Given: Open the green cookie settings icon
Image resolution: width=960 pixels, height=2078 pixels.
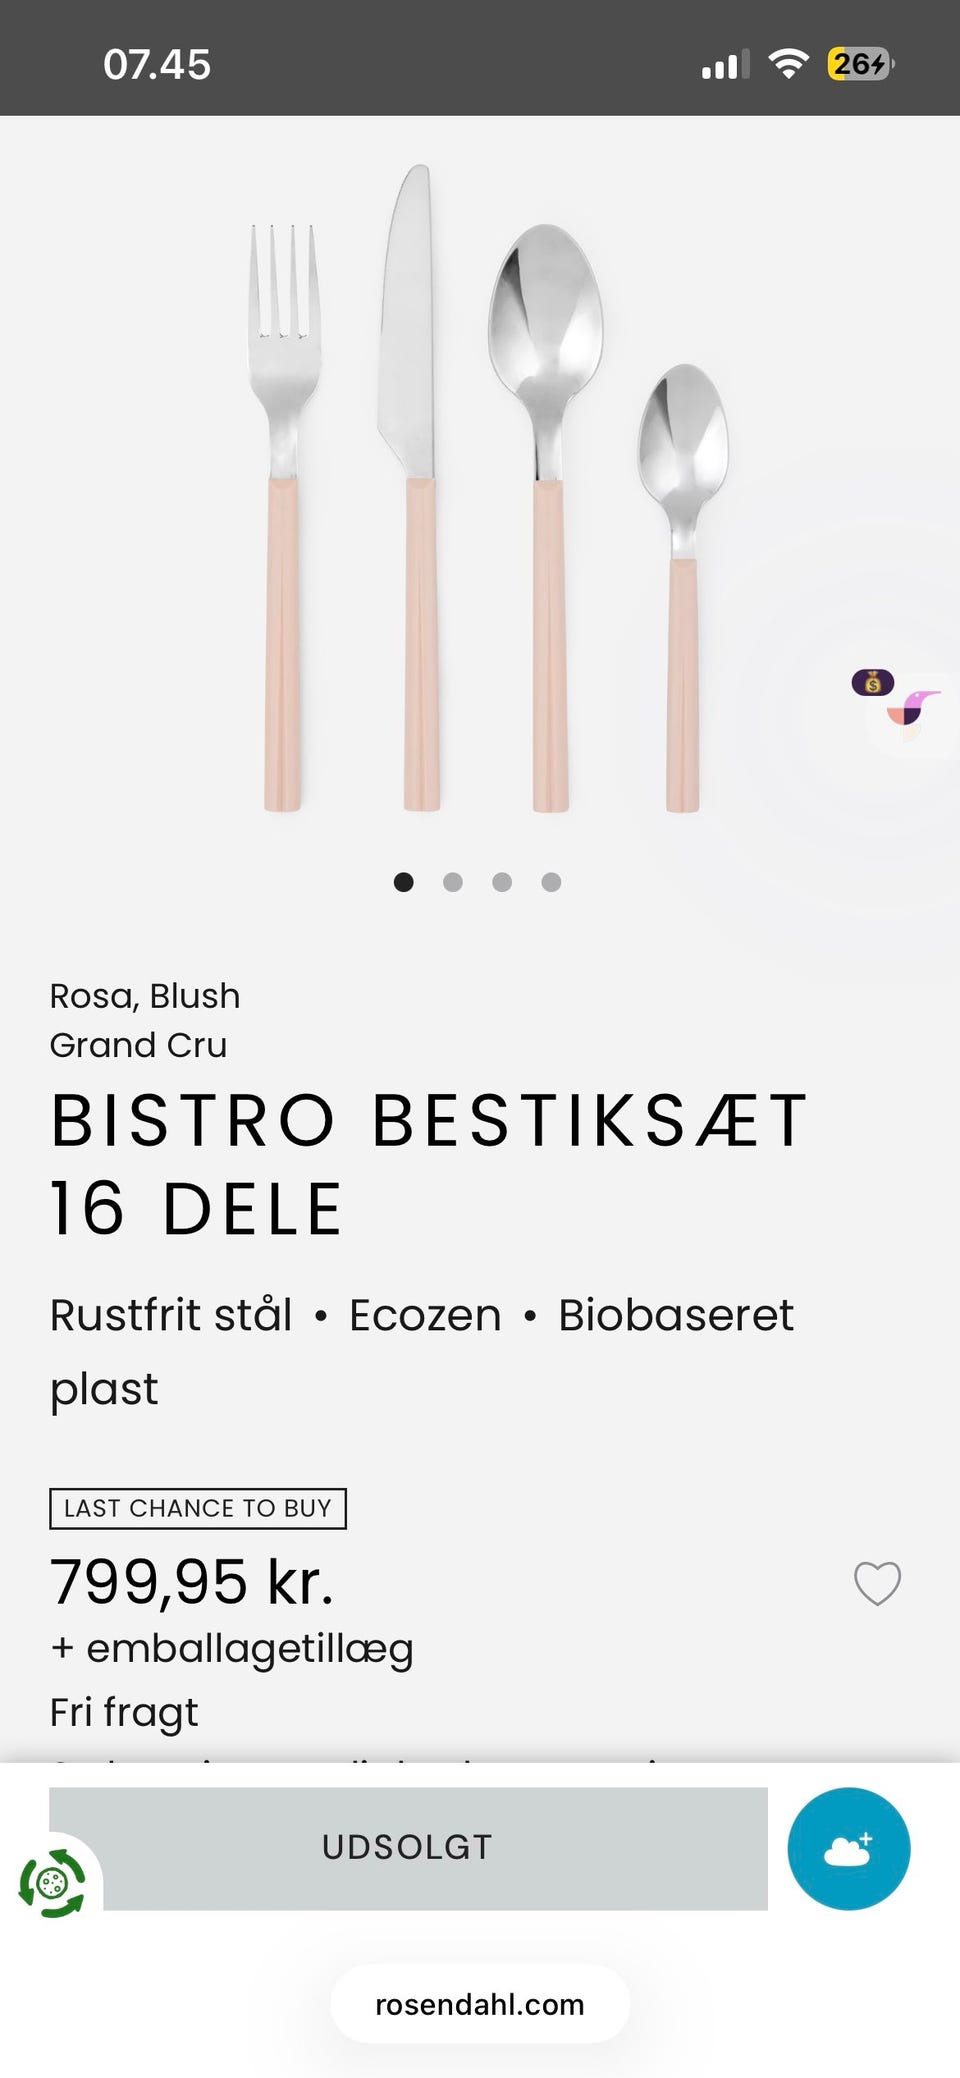Looking at the screenshot, I should pyautogui.click(x=52, y=1884).
